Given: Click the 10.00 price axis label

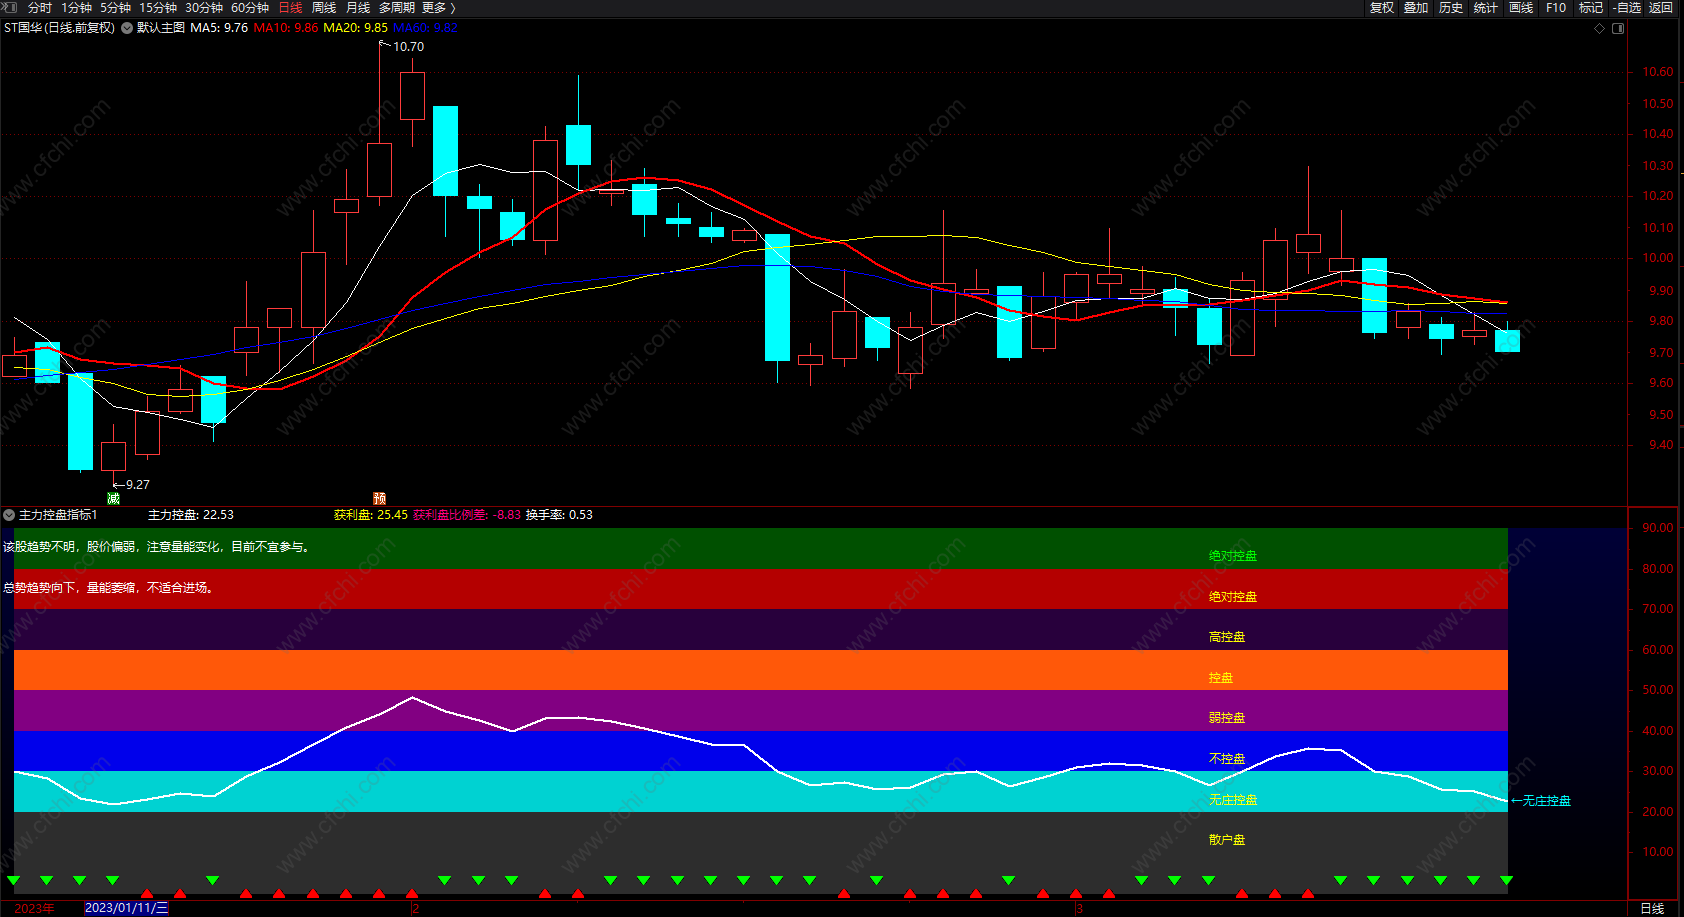Looking at the screenshot, I should click(1658, 258).
